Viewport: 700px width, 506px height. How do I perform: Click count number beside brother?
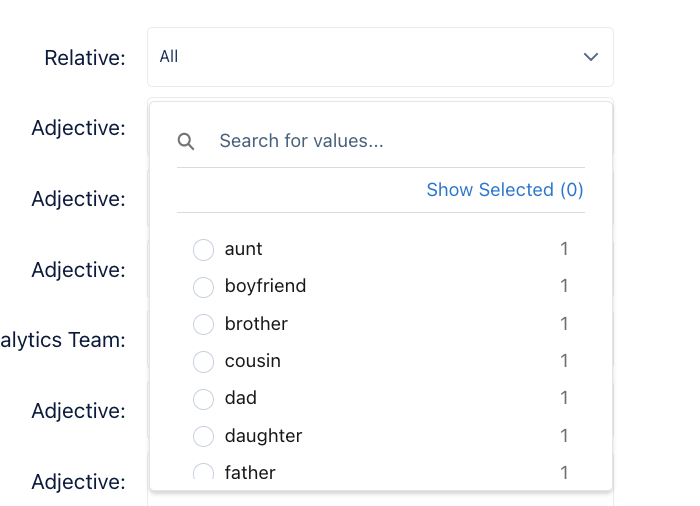(x=564, y=324)
